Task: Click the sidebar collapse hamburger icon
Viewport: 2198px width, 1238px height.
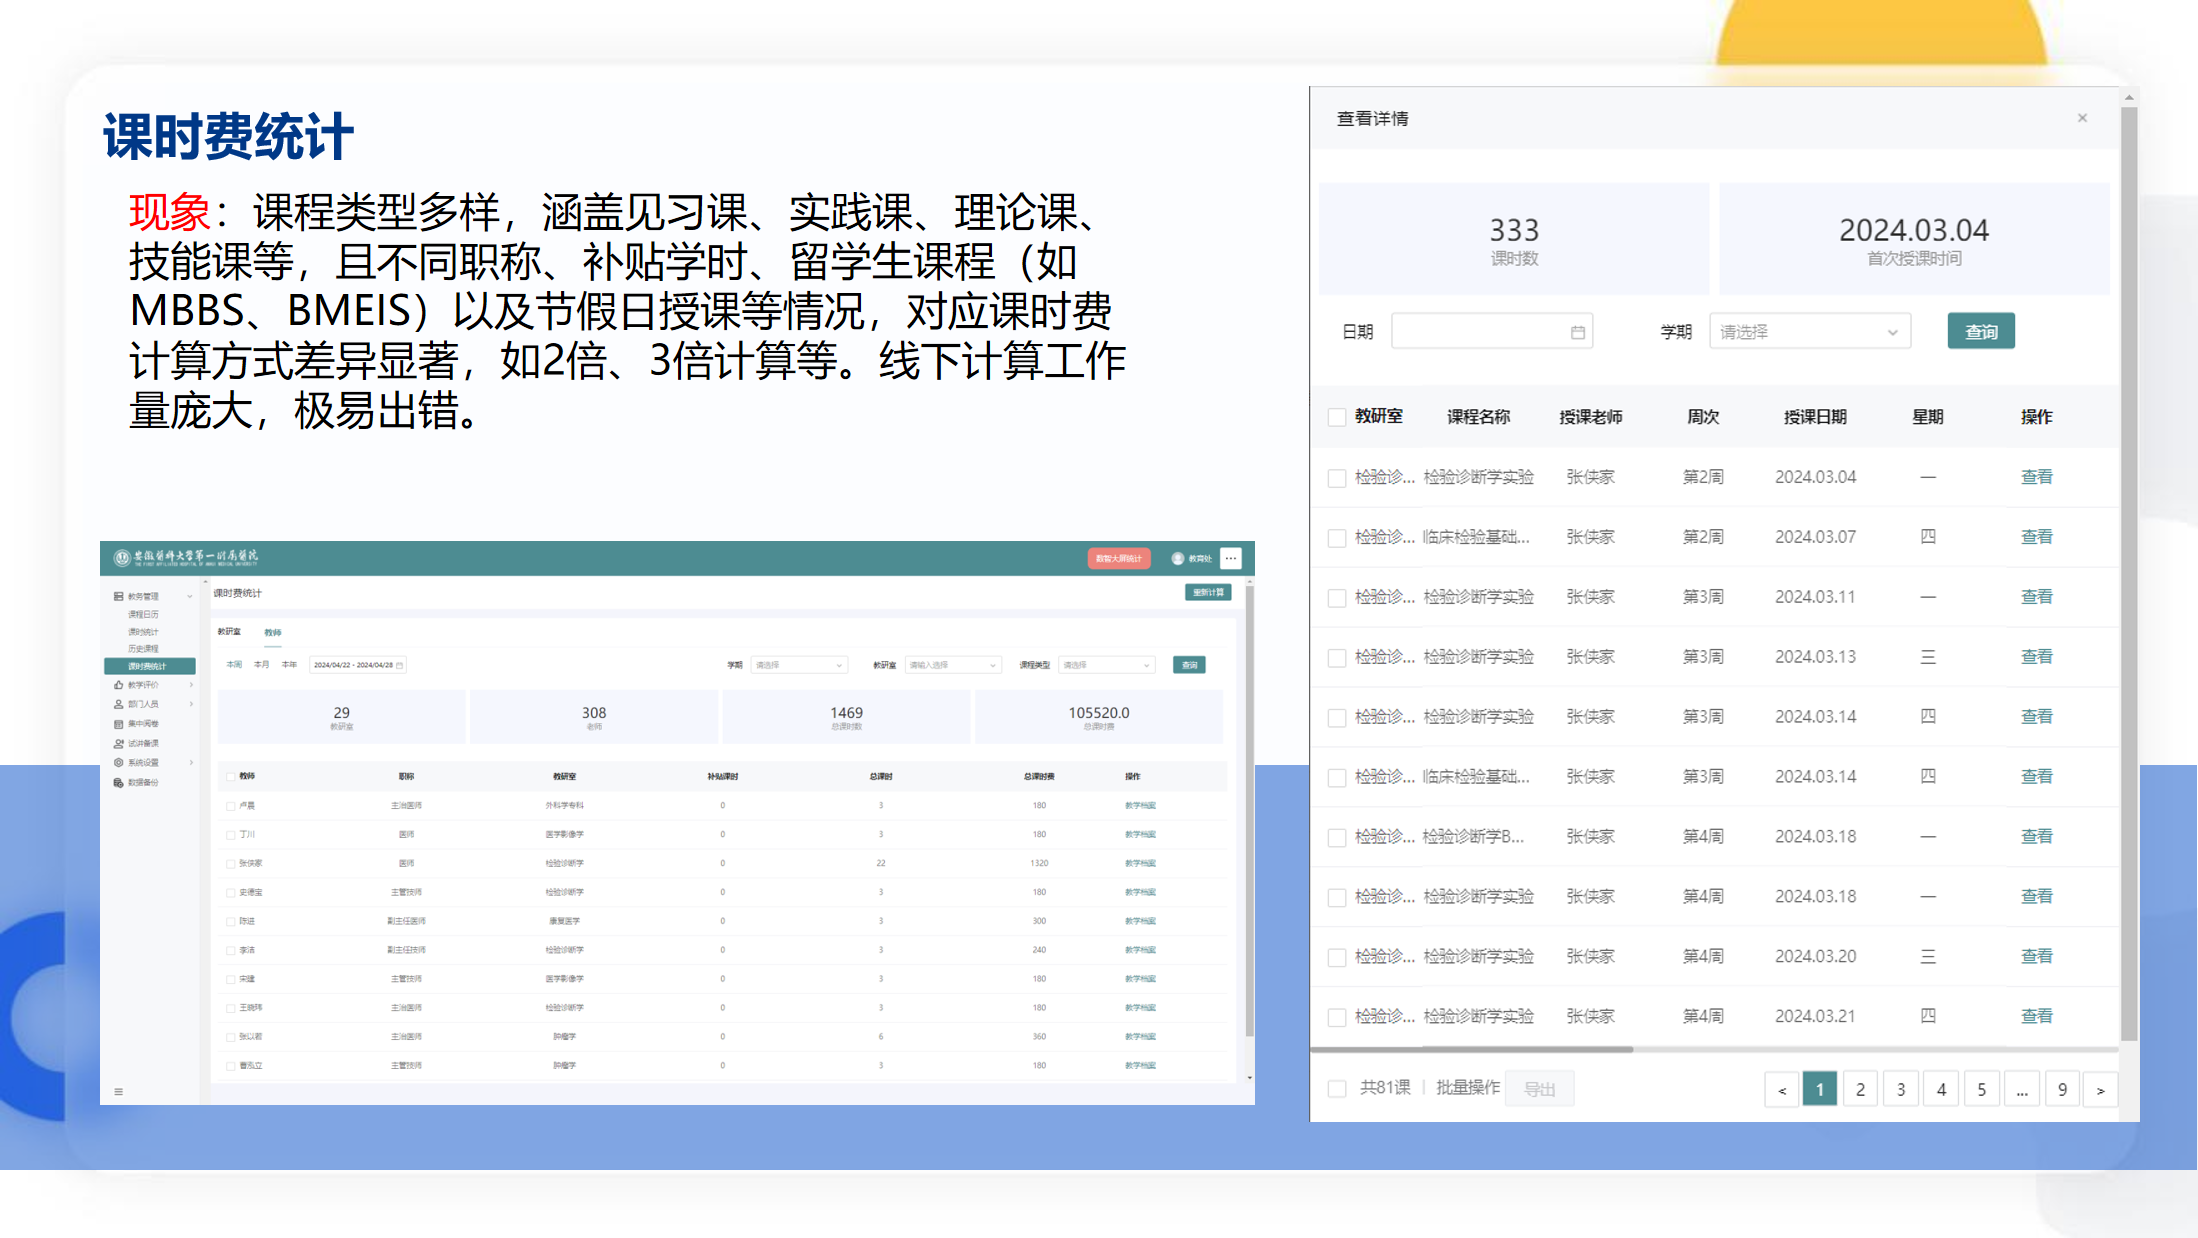Action: pos(118,1092)
